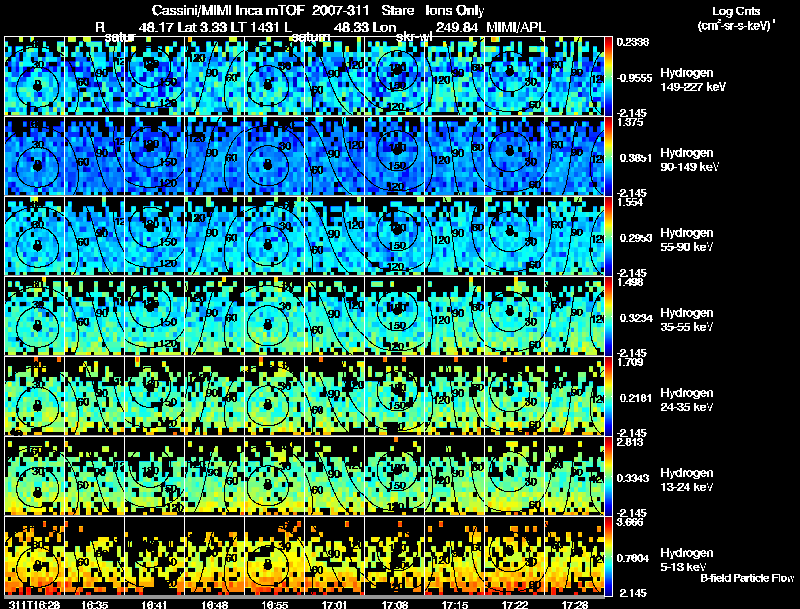Image resolution: width=800 pixels, height=609 pixels.
Task: Click the Cassini/MIMI Inca mTOF title text
Action: pyautogui.click(x=228, y=10)
